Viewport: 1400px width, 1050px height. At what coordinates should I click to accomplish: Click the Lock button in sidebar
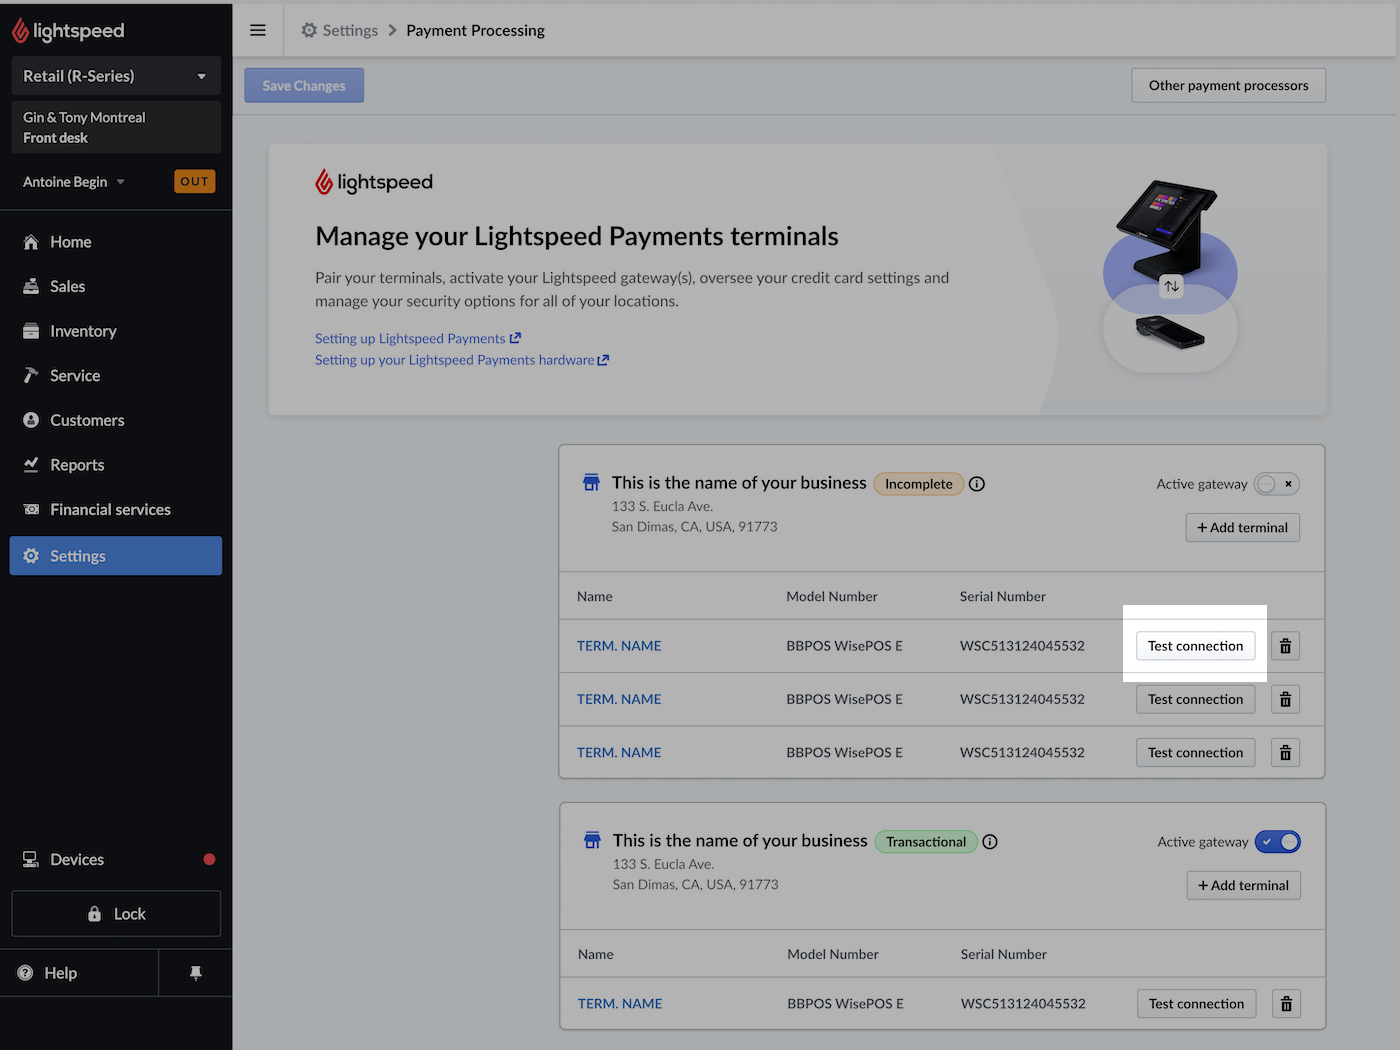point(116,914)
